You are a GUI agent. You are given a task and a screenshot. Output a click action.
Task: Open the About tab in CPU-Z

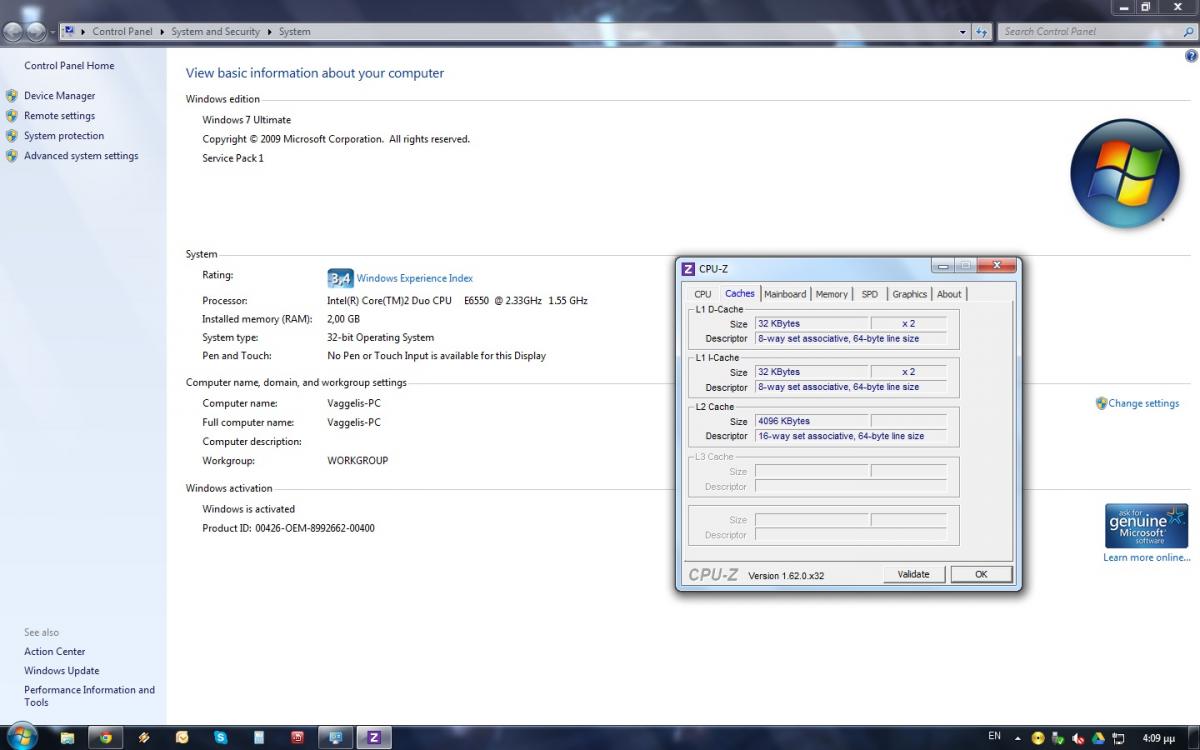pos(949,294)
